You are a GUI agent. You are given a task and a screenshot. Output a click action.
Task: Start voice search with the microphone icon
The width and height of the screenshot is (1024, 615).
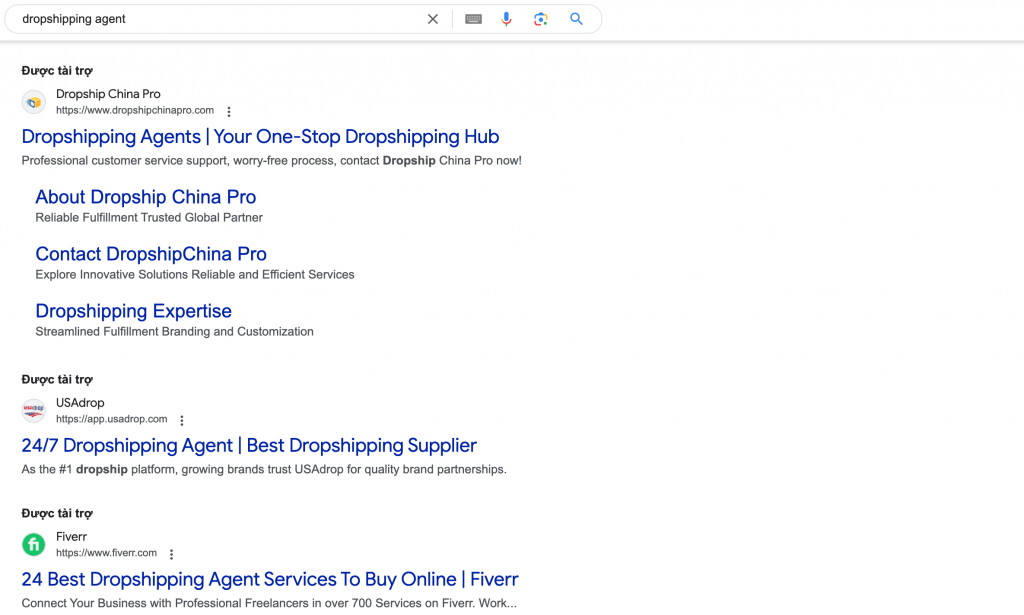coord(506,18)
